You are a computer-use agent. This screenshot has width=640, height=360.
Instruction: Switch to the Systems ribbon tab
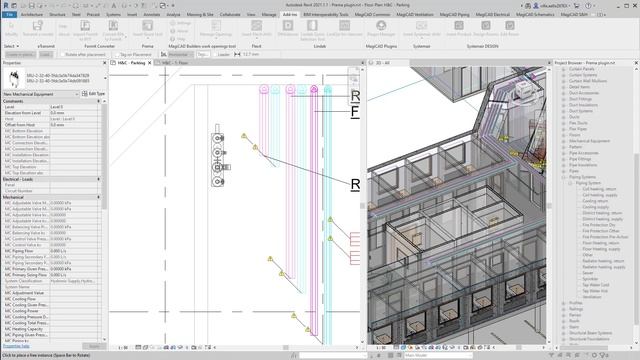point(113,14)
